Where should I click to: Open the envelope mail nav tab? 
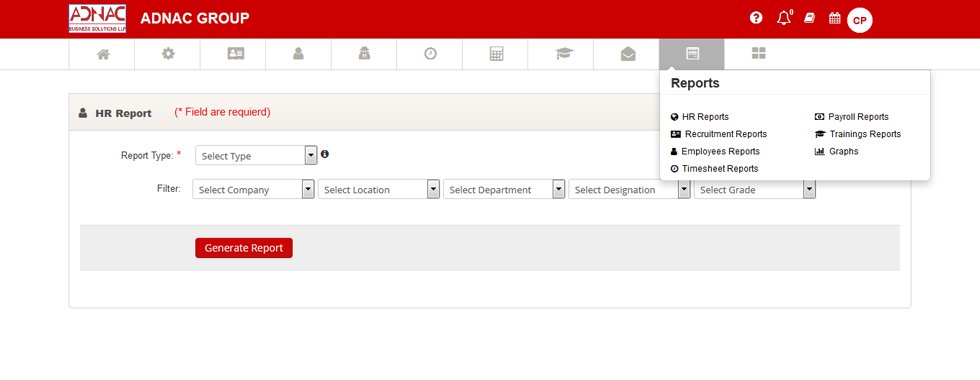[x=627, y=54]
